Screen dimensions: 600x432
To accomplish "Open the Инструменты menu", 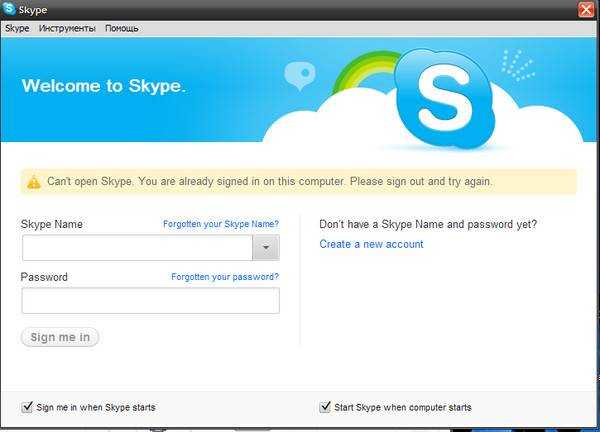I will 67,28.
